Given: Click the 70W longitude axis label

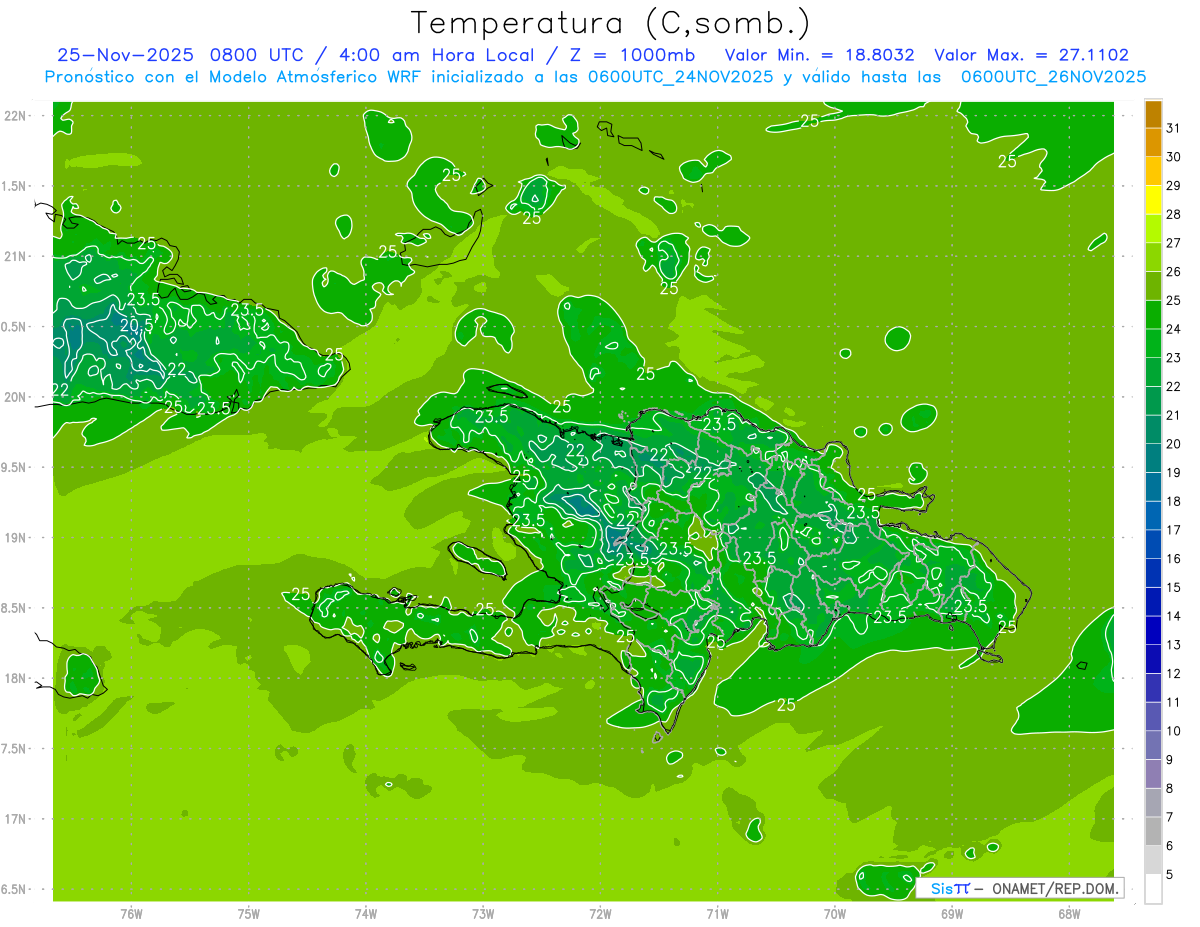Looking at the screenshot, I should tap(835, 914).
